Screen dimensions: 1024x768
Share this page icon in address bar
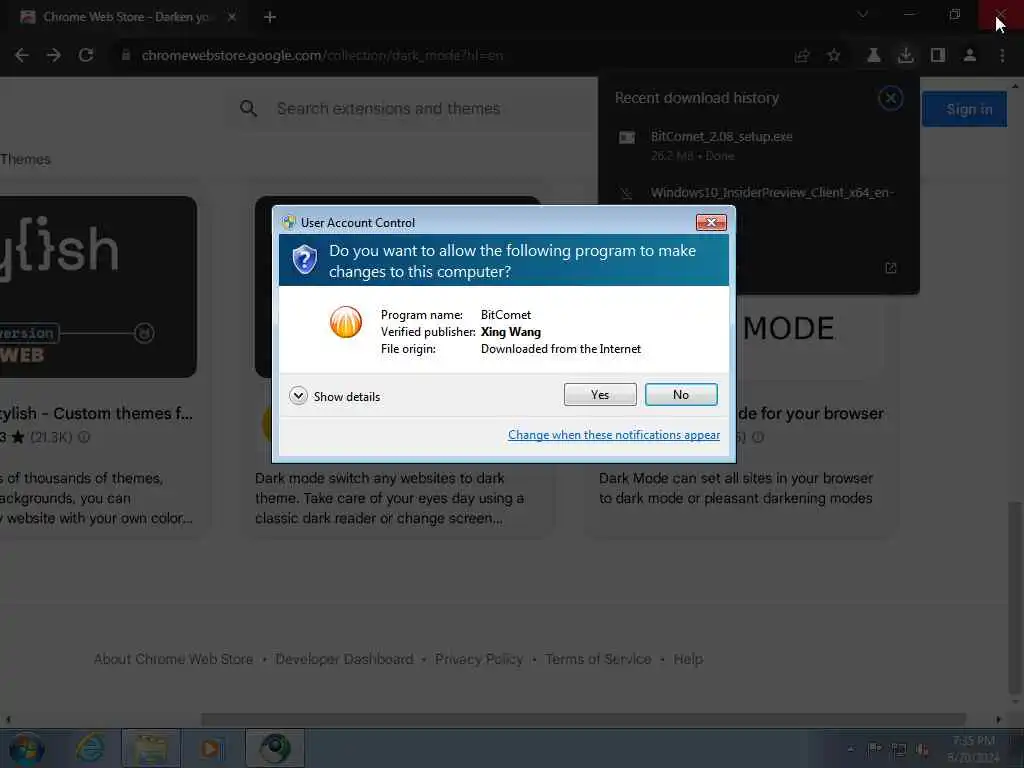coord(802,56)
